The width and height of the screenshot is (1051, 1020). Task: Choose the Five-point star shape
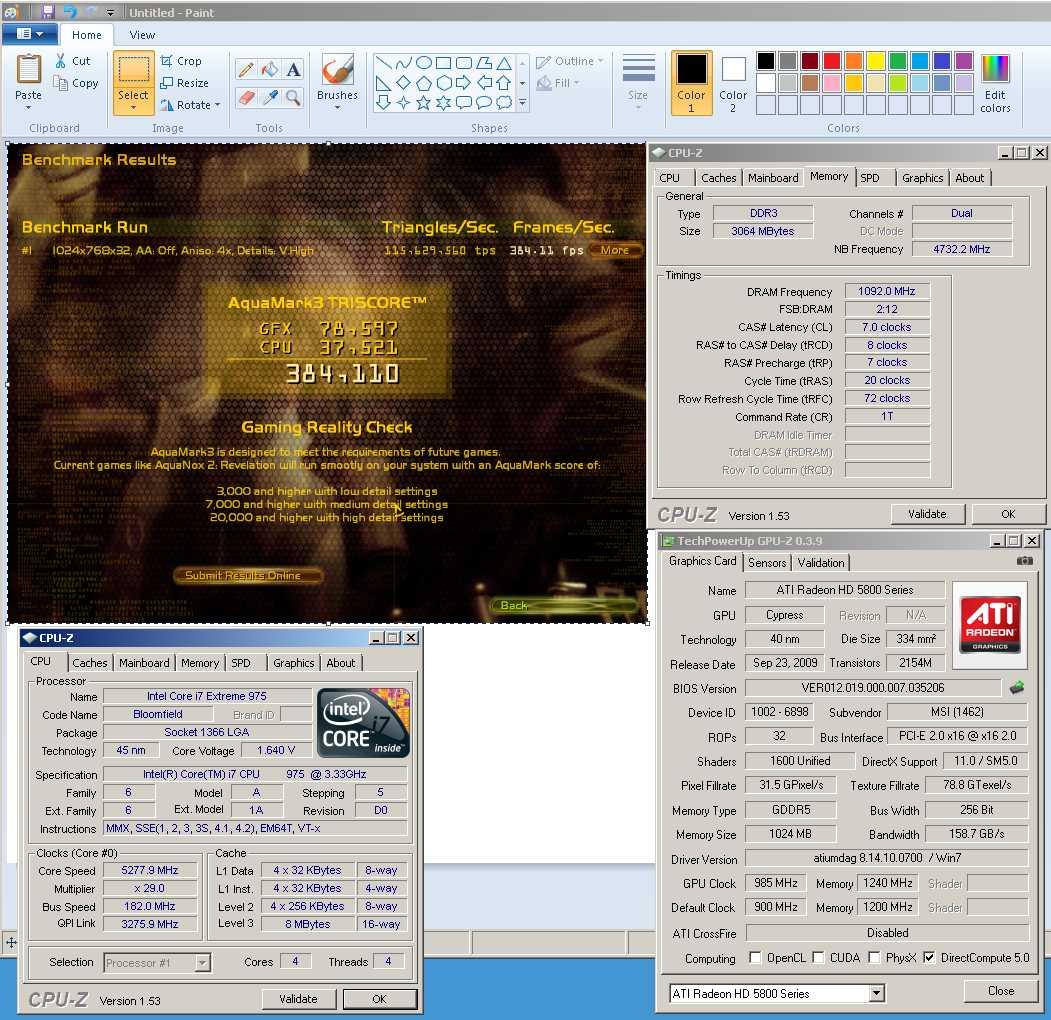click(x=424, y=103)
